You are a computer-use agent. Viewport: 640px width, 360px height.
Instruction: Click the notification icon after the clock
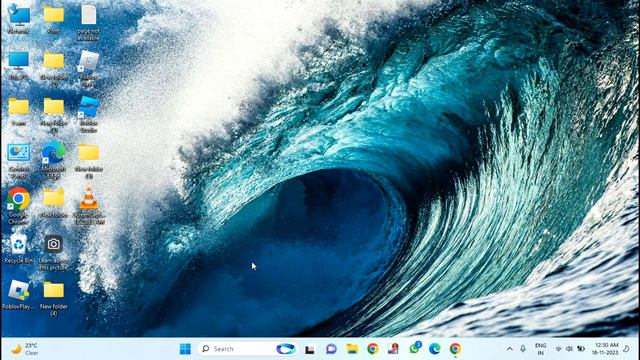tap(627, 349)
